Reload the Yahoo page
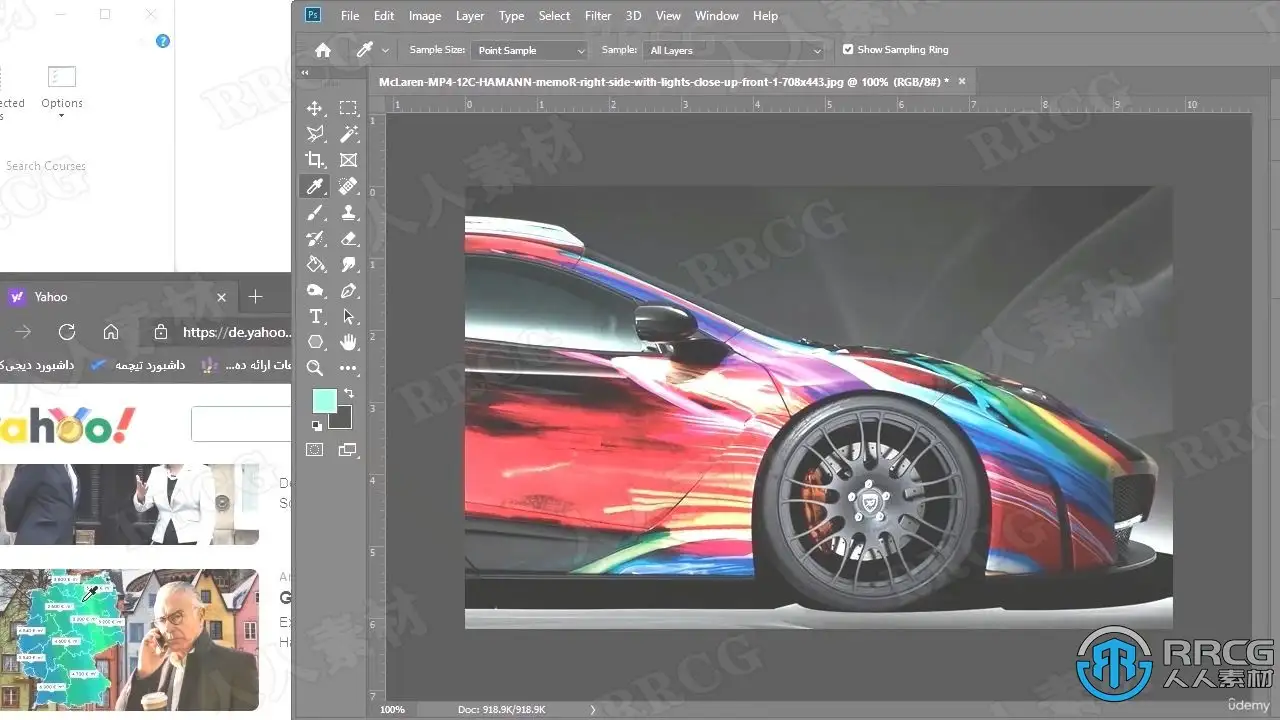 click(x=67, y=332)
